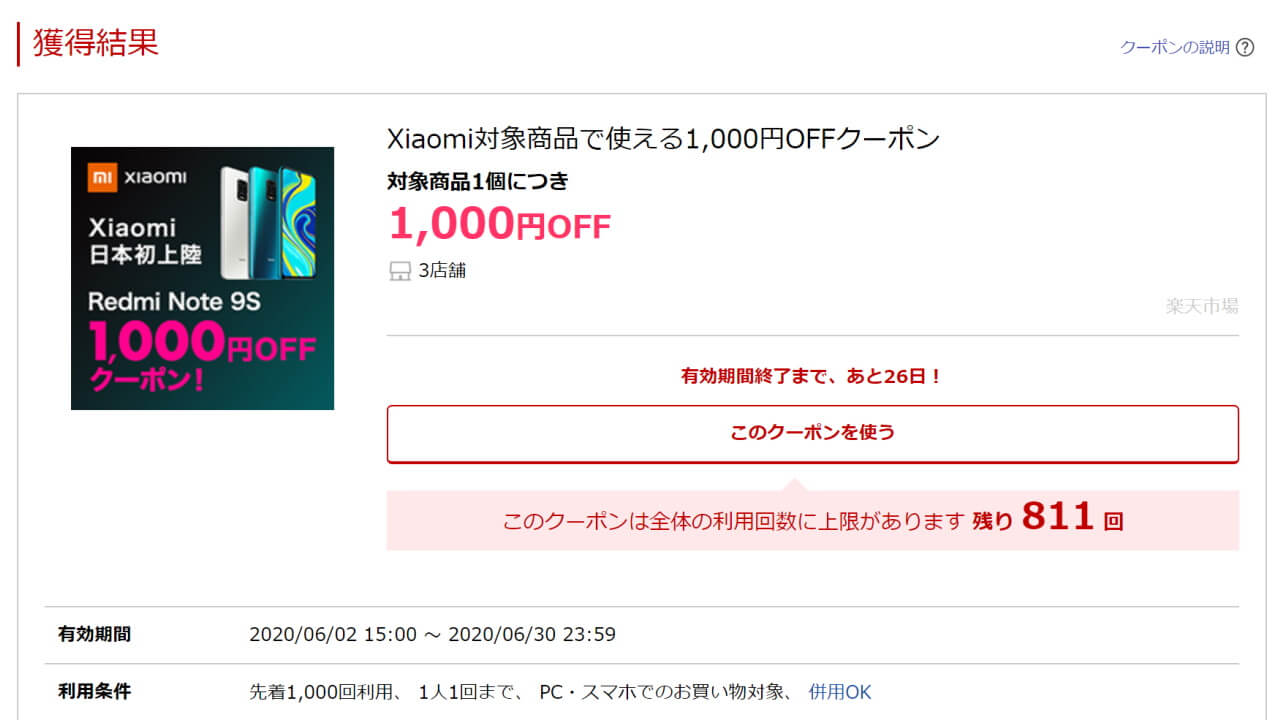This screenshot has height=720, width=1280.
Task: Select the Xiaomi対象商品で使える1,000円OFFクーポン title
Action: (x=663, y=139)
